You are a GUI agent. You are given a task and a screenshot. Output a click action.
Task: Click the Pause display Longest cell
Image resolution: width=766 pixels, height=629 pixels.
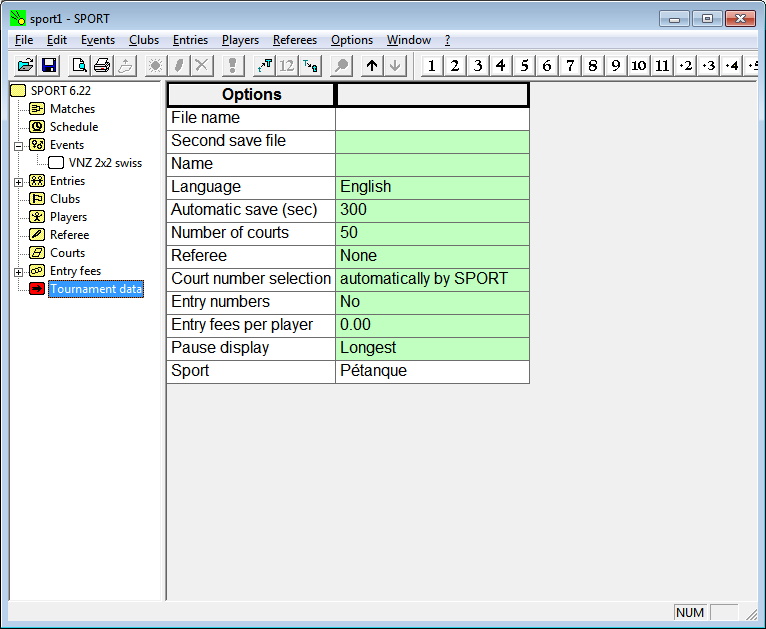(x=431, y=348)
